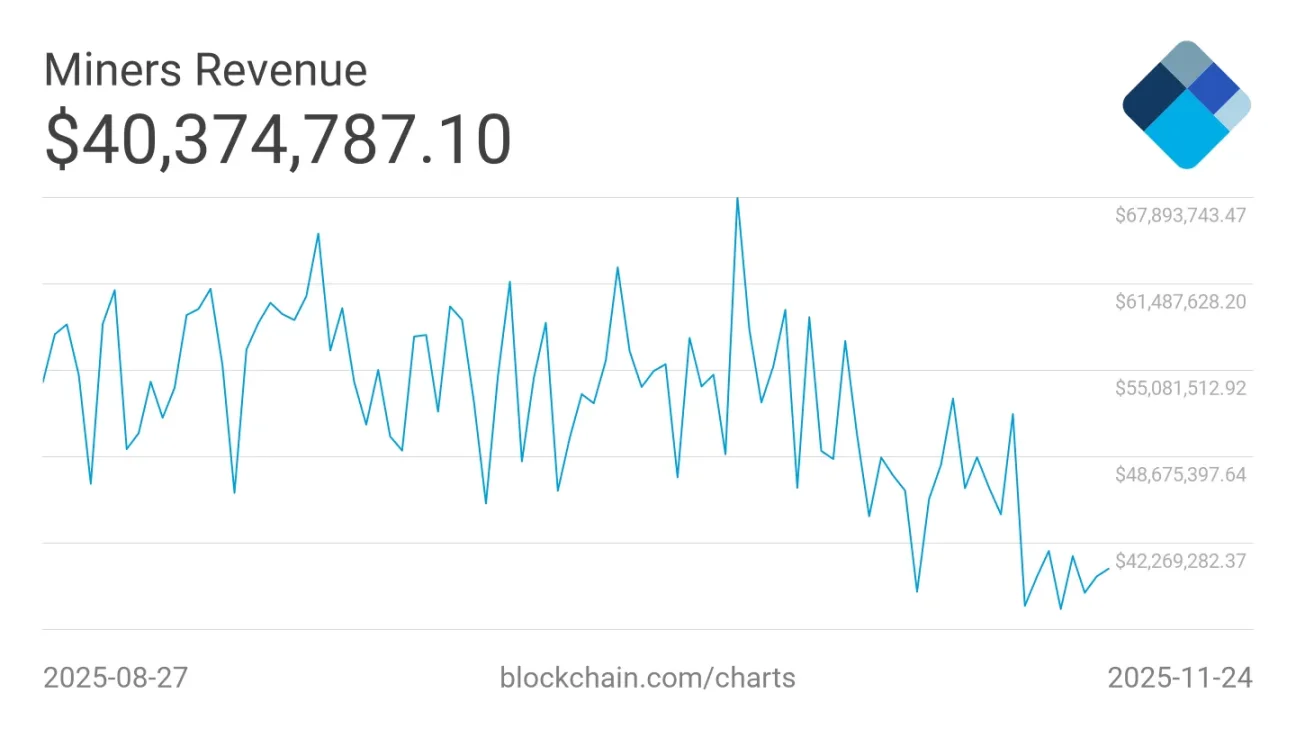Click the $40,374,787.10 revenue value
The width and height of the screenshot is (1296, 729).
(x=277, y=139)
